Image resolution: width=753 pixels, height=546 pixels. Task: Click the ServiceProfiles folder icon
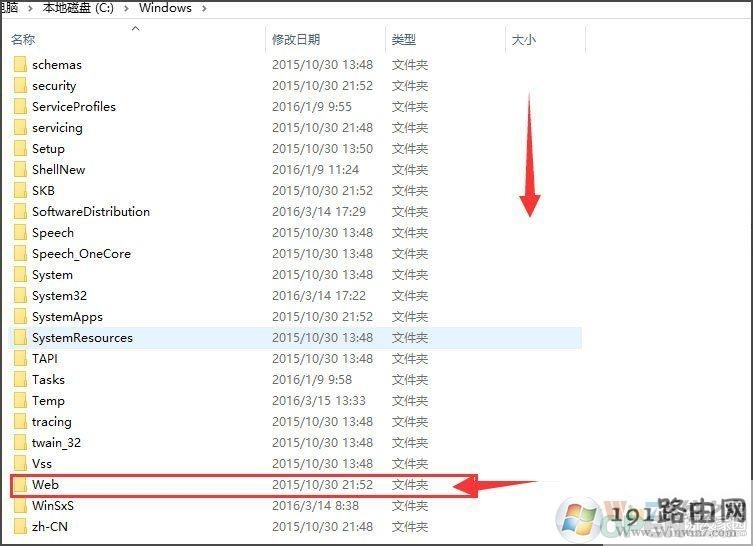point(20,107)
